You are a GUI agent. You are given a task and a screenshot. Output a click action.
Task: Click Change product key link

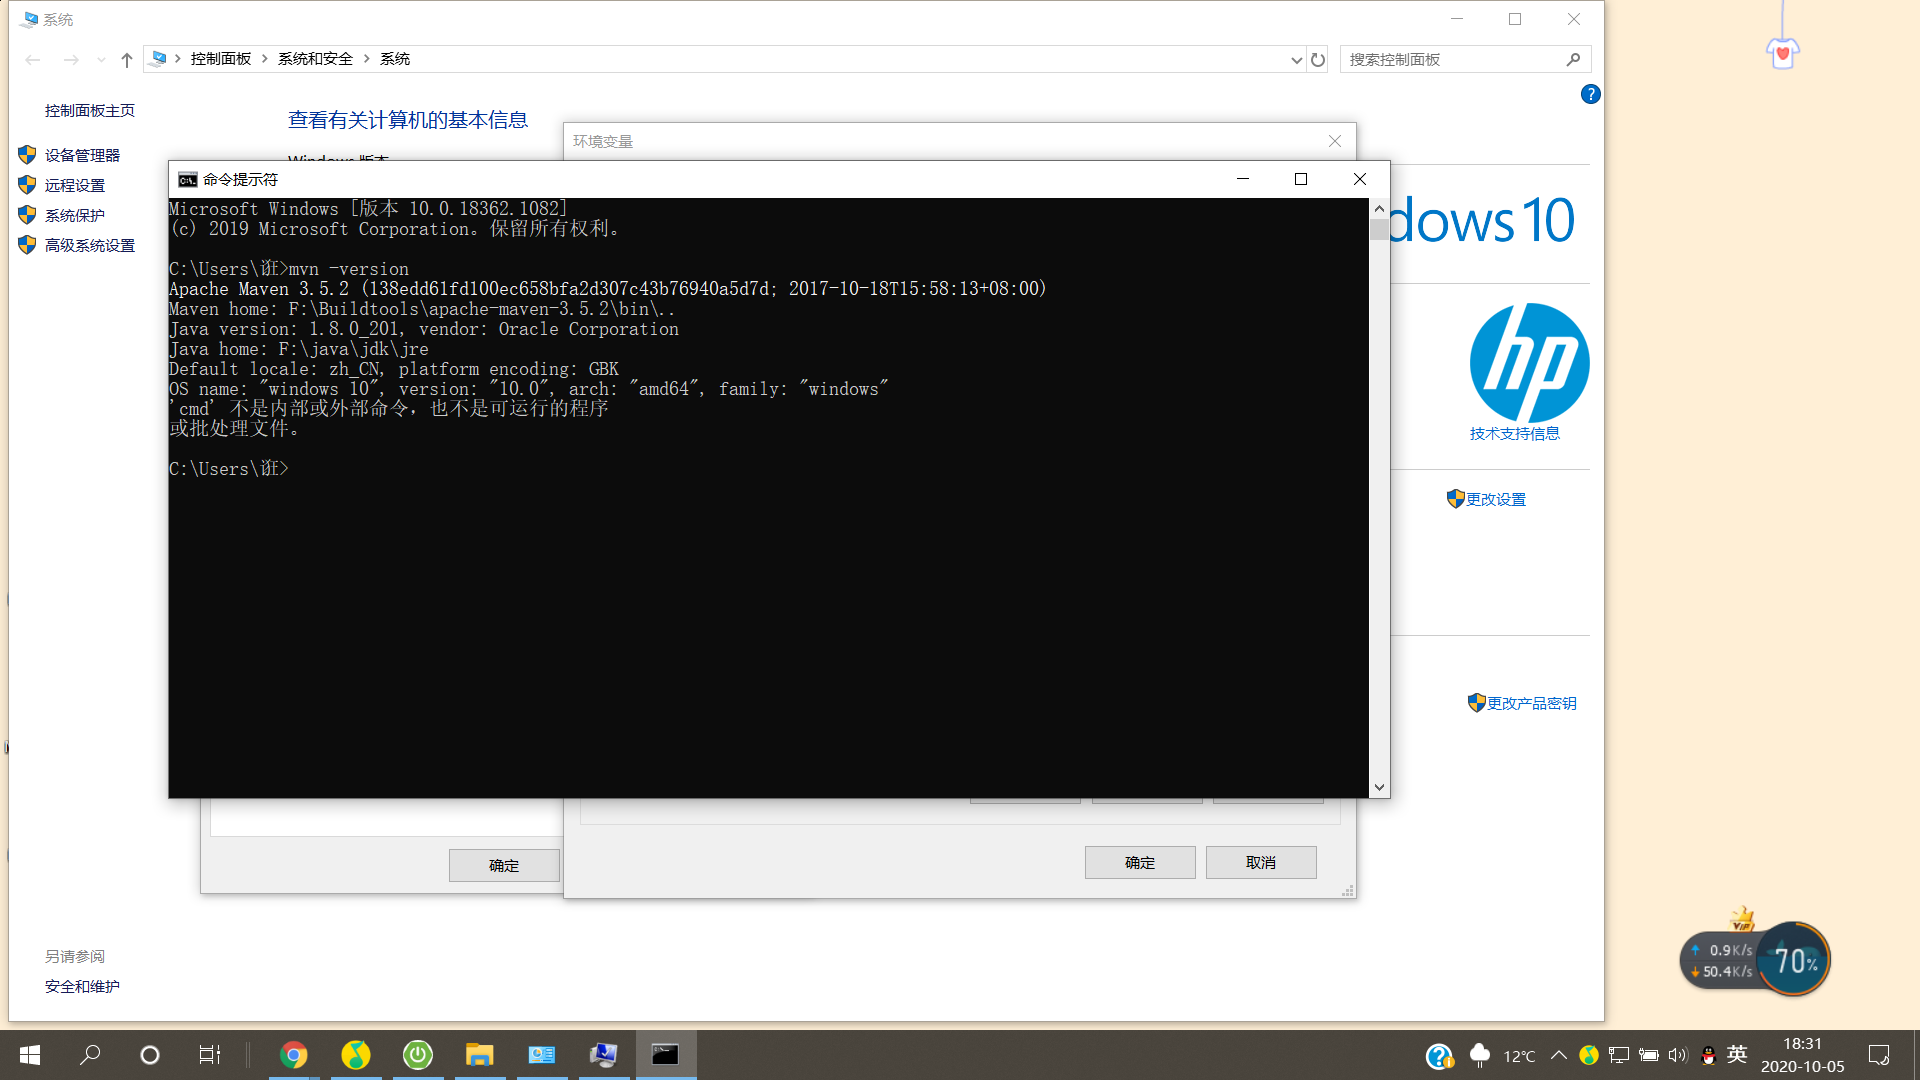click(1532, 703)
